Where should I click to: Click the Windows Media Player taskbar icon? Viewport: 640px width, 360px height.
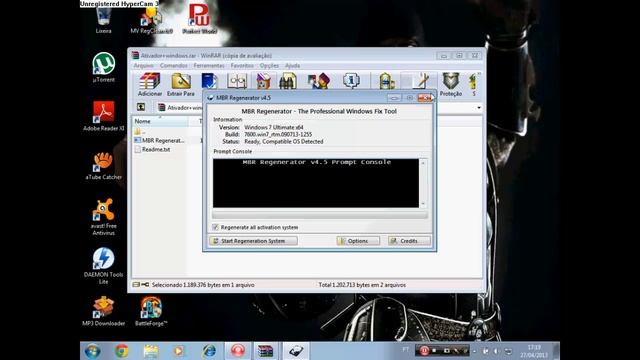(x=179, y=351)
